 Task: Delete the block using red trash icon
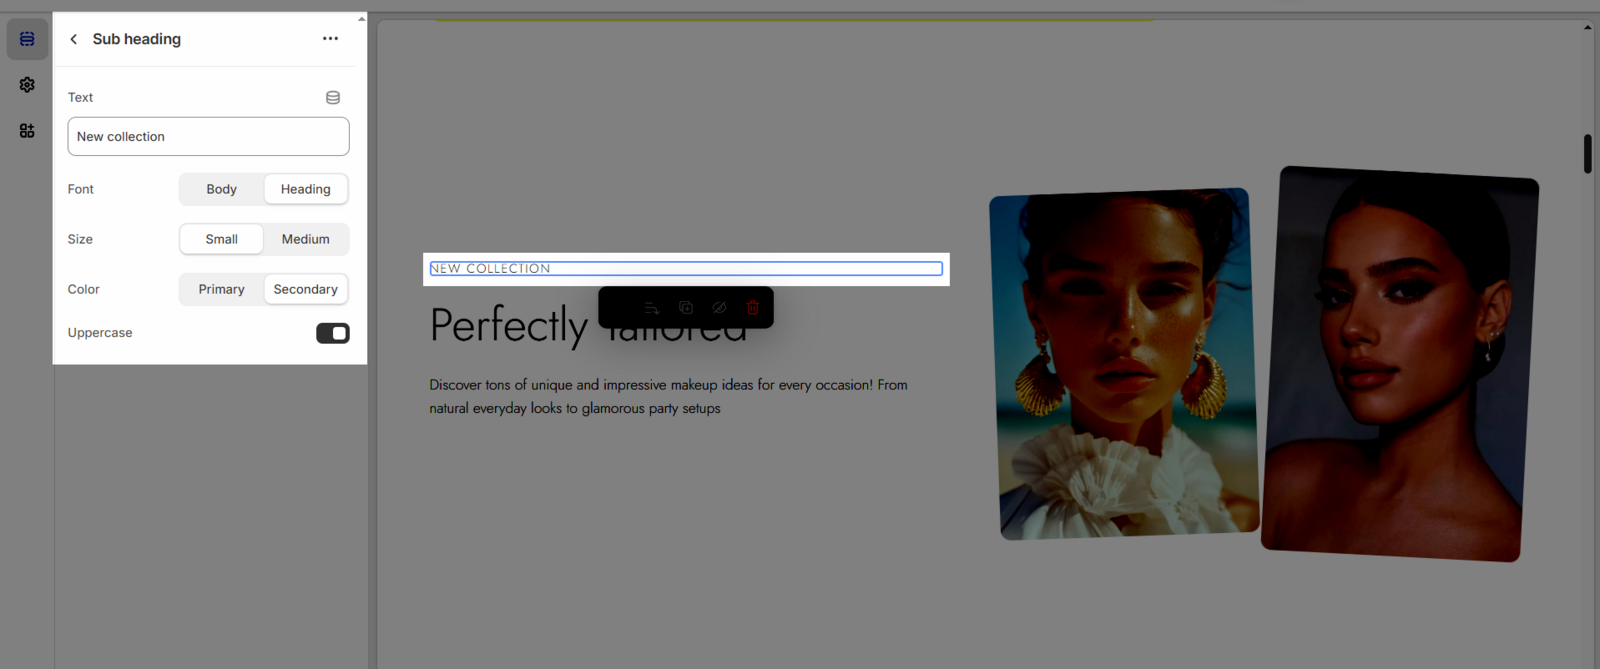(753, 308)
